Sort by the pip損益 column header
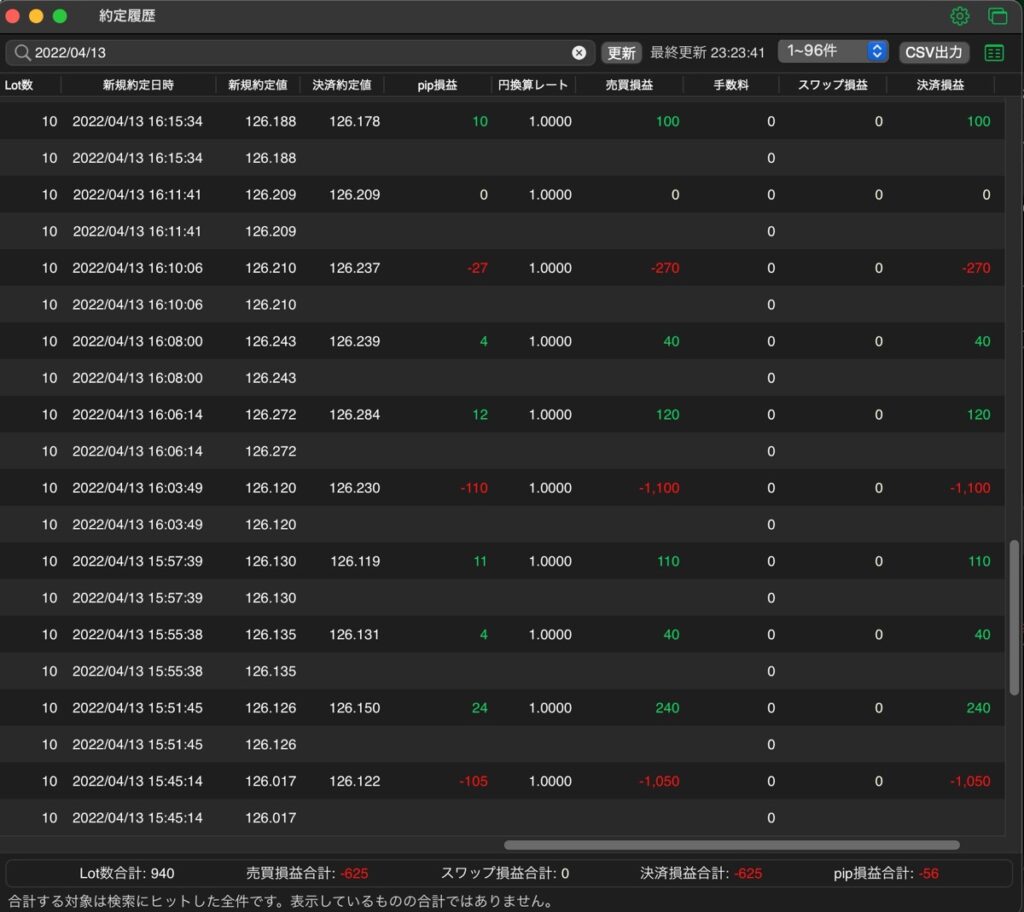The image size is (1024, 912). [x=437, y=85]
